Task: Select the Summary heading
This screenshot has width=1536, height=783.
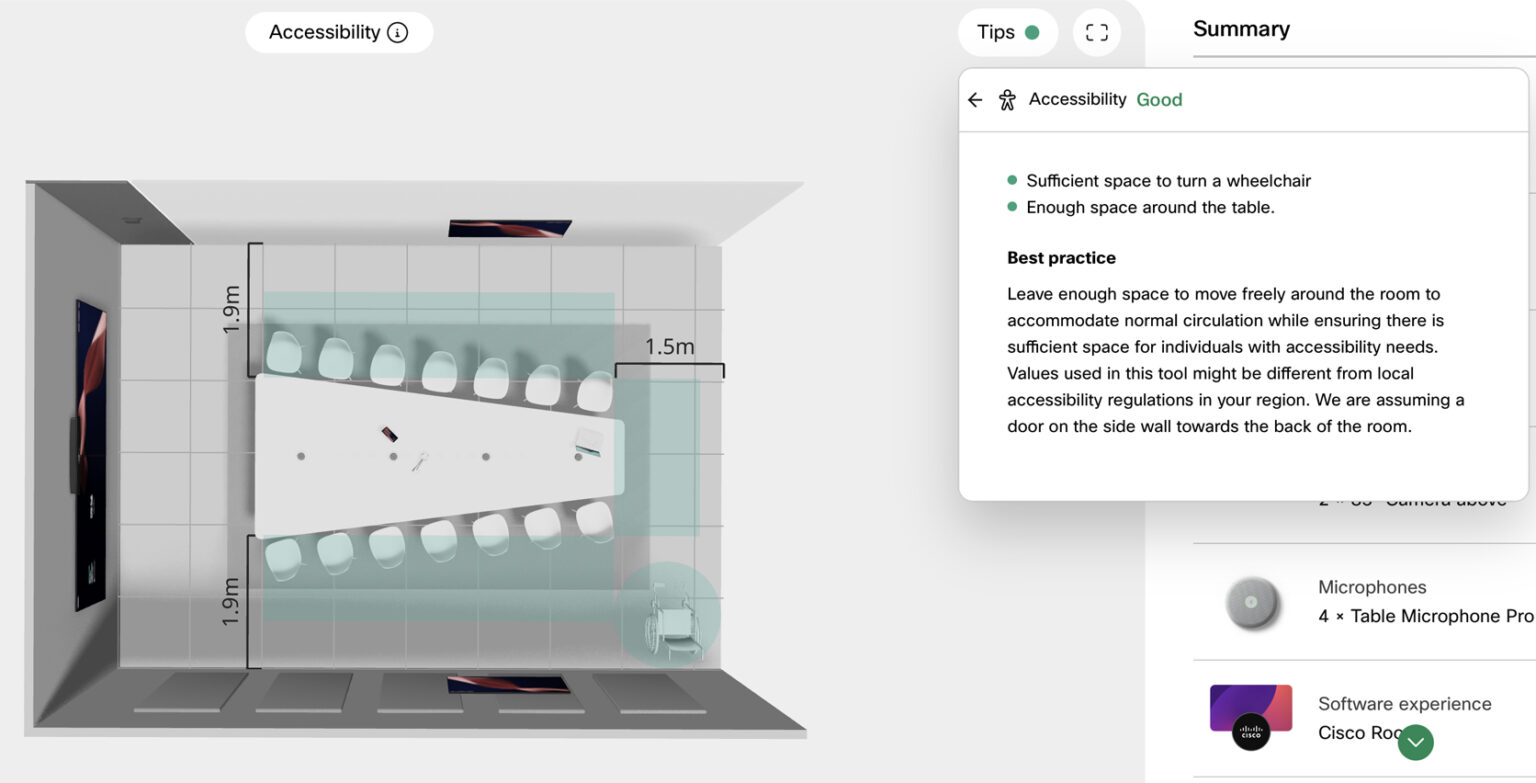Action: [1241, 29]
